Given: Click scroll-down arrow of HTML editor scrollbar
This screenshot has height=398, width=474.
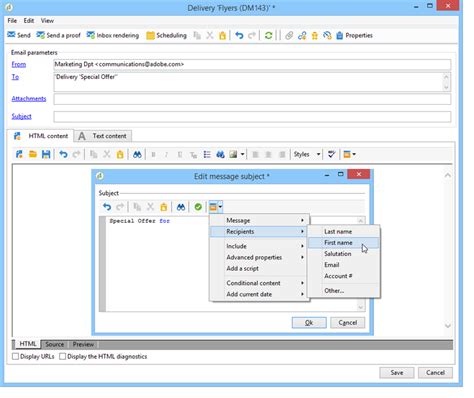Looking at the screenshot, I should click(x=448, y=325).
